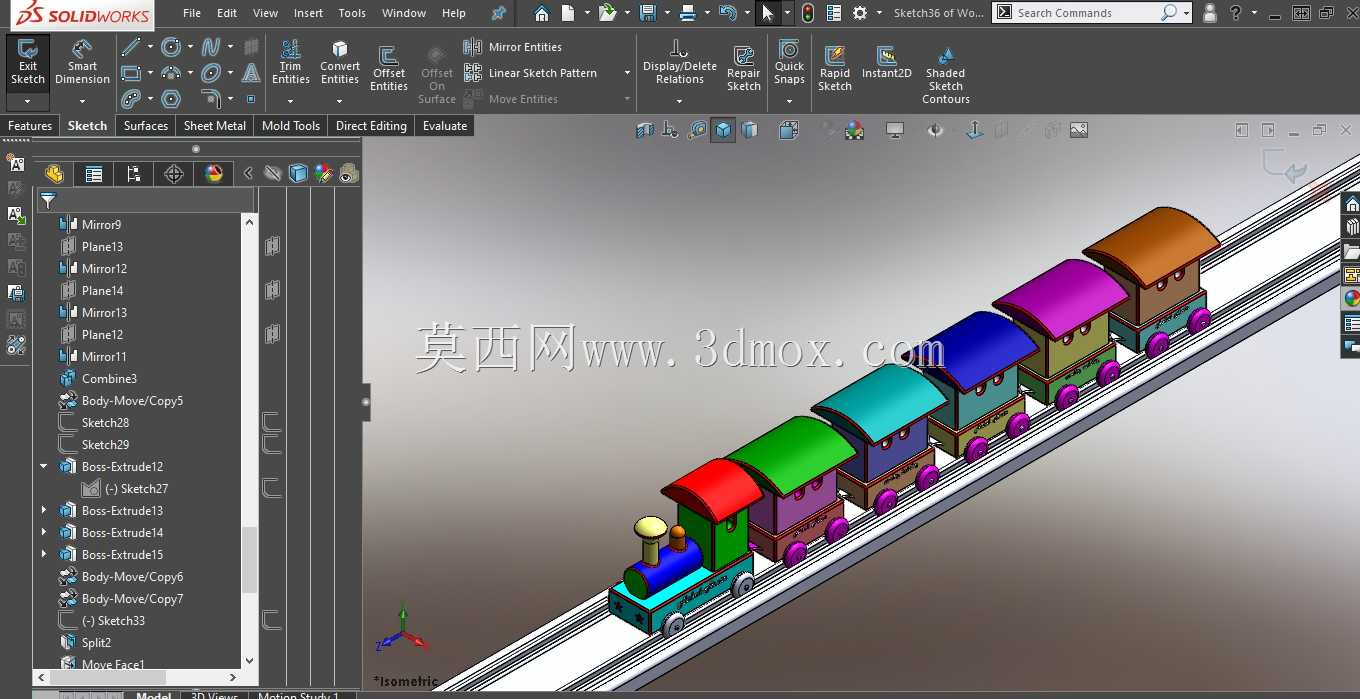
Task: Toggle the filter icon in the feature tree
Action: tap(48, 201)
